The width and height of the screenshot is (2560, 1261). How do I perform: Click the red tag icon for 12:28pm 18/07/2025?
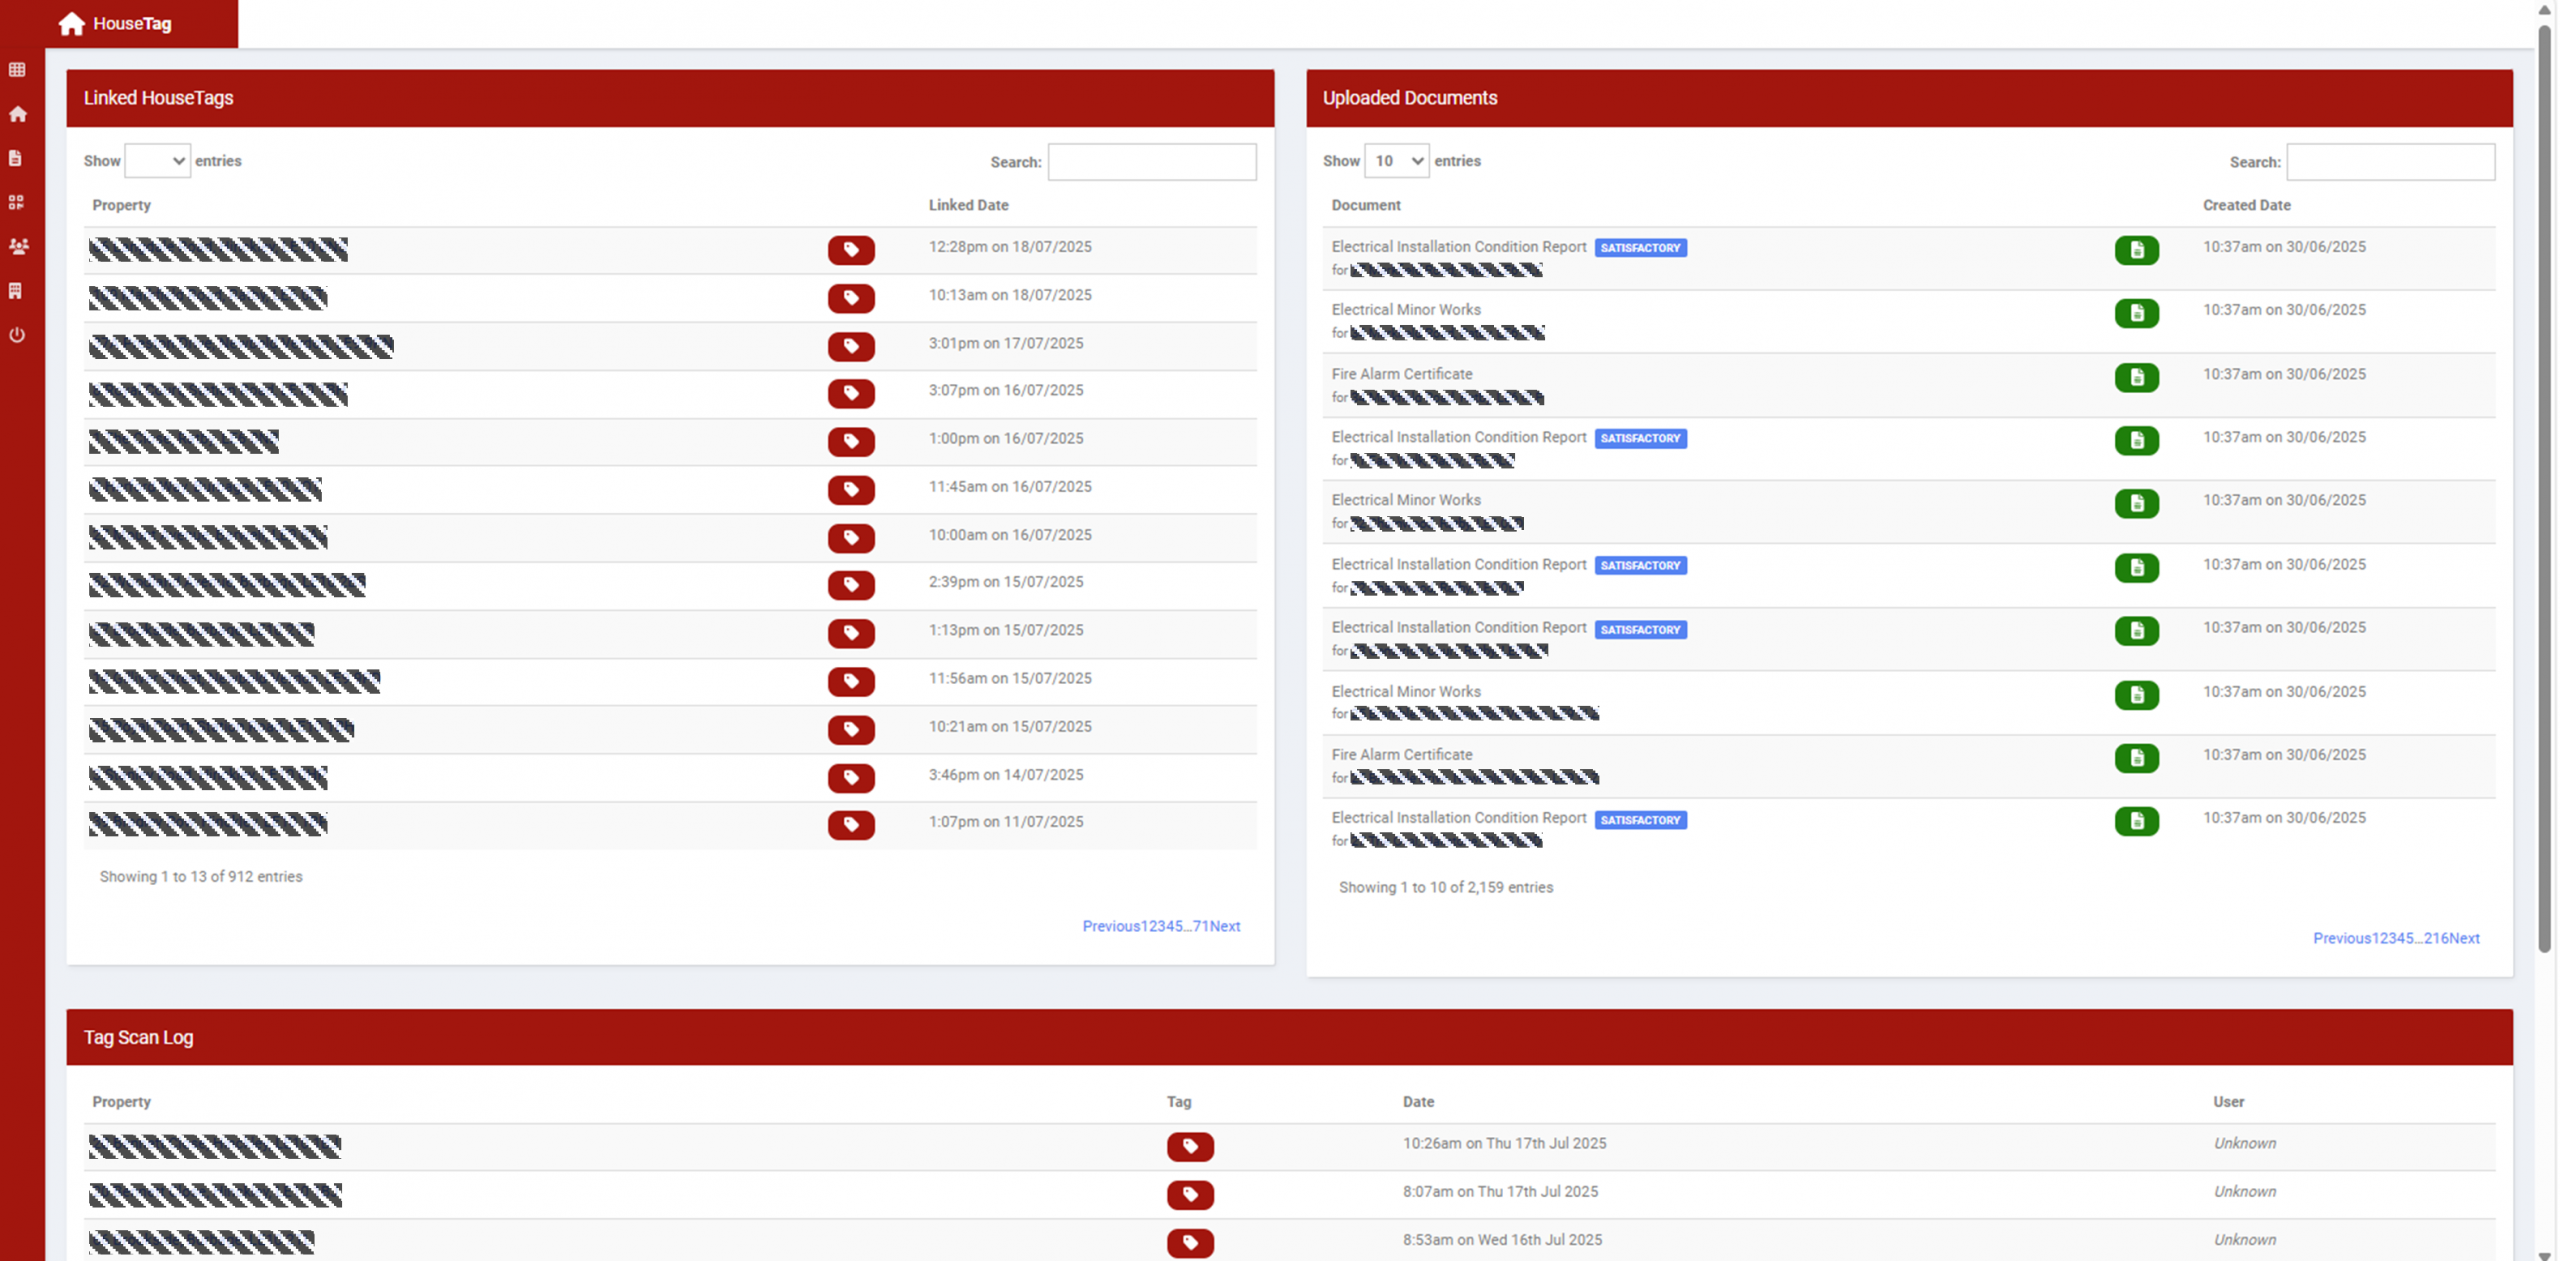(850, 249)
